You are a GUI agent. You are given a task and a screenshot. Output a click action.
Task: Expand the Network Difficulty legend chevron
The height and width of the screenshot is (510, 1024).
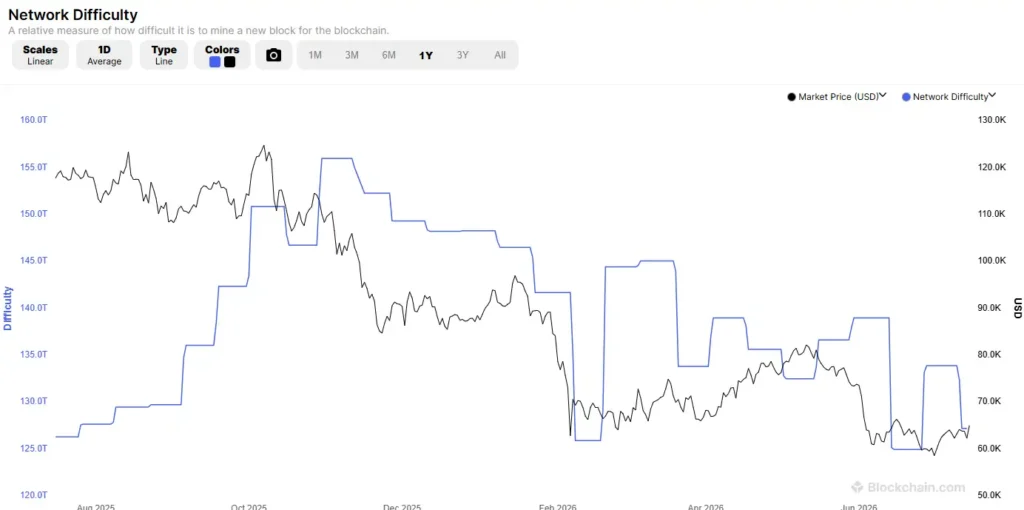992,95
